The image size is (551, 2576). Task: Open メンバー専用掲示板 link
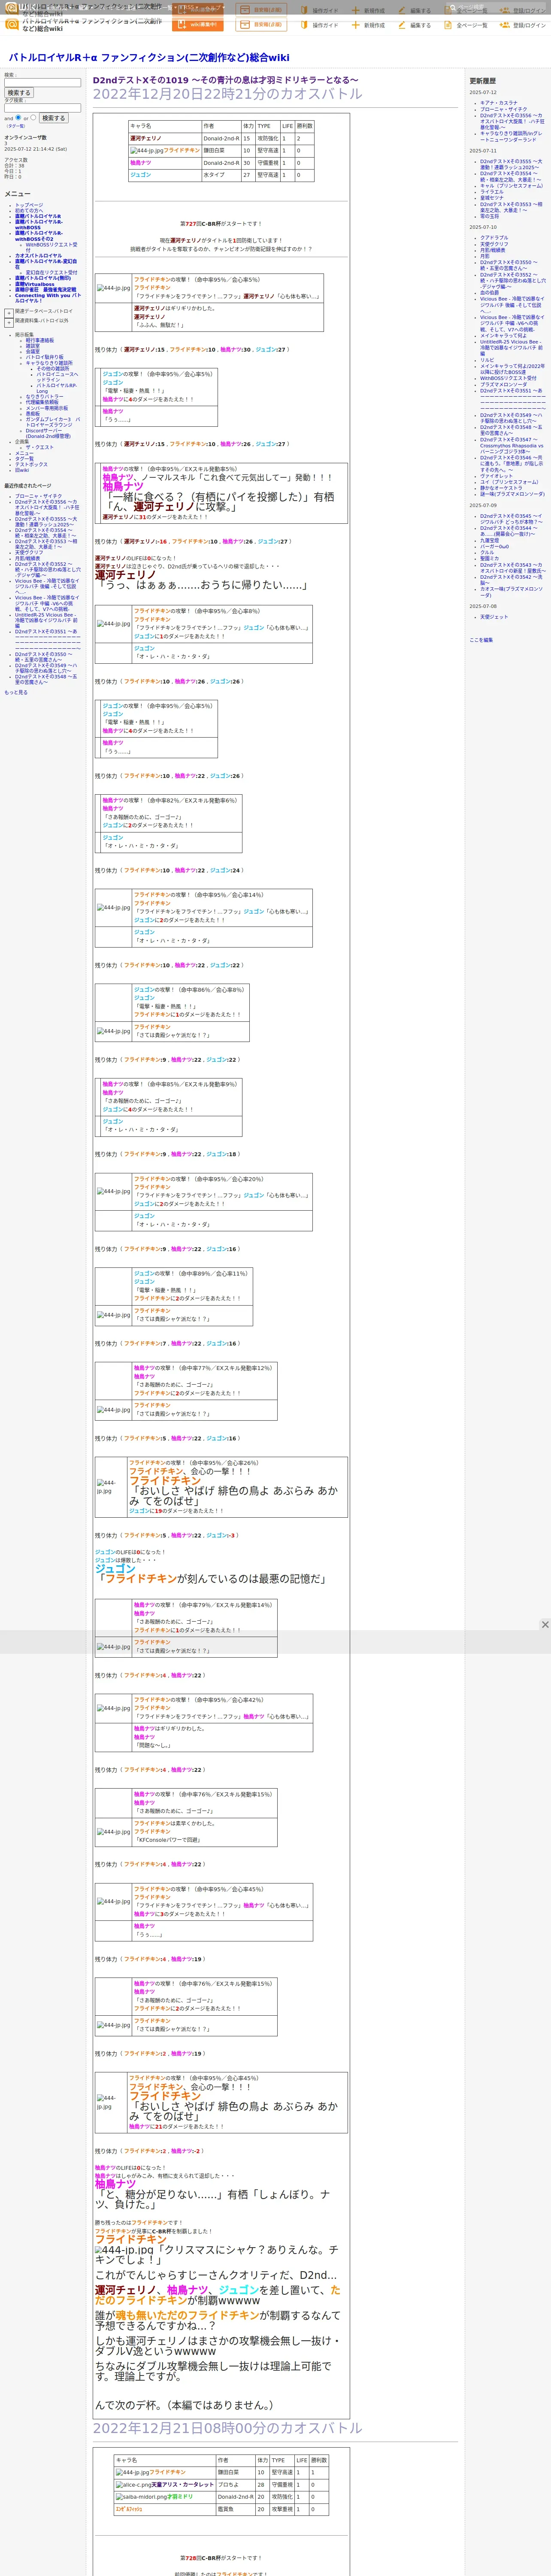(x=47, y=408)
